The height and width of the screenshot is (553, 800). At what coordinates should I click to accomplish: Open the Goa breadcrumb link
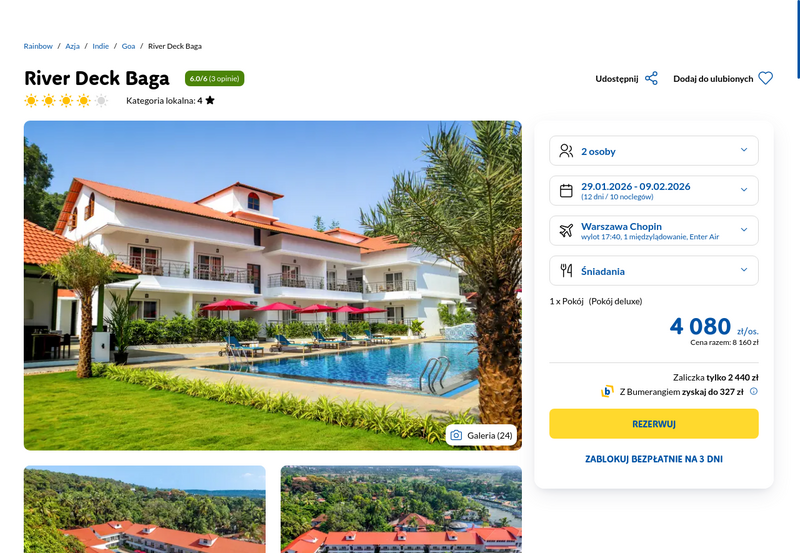128,46
